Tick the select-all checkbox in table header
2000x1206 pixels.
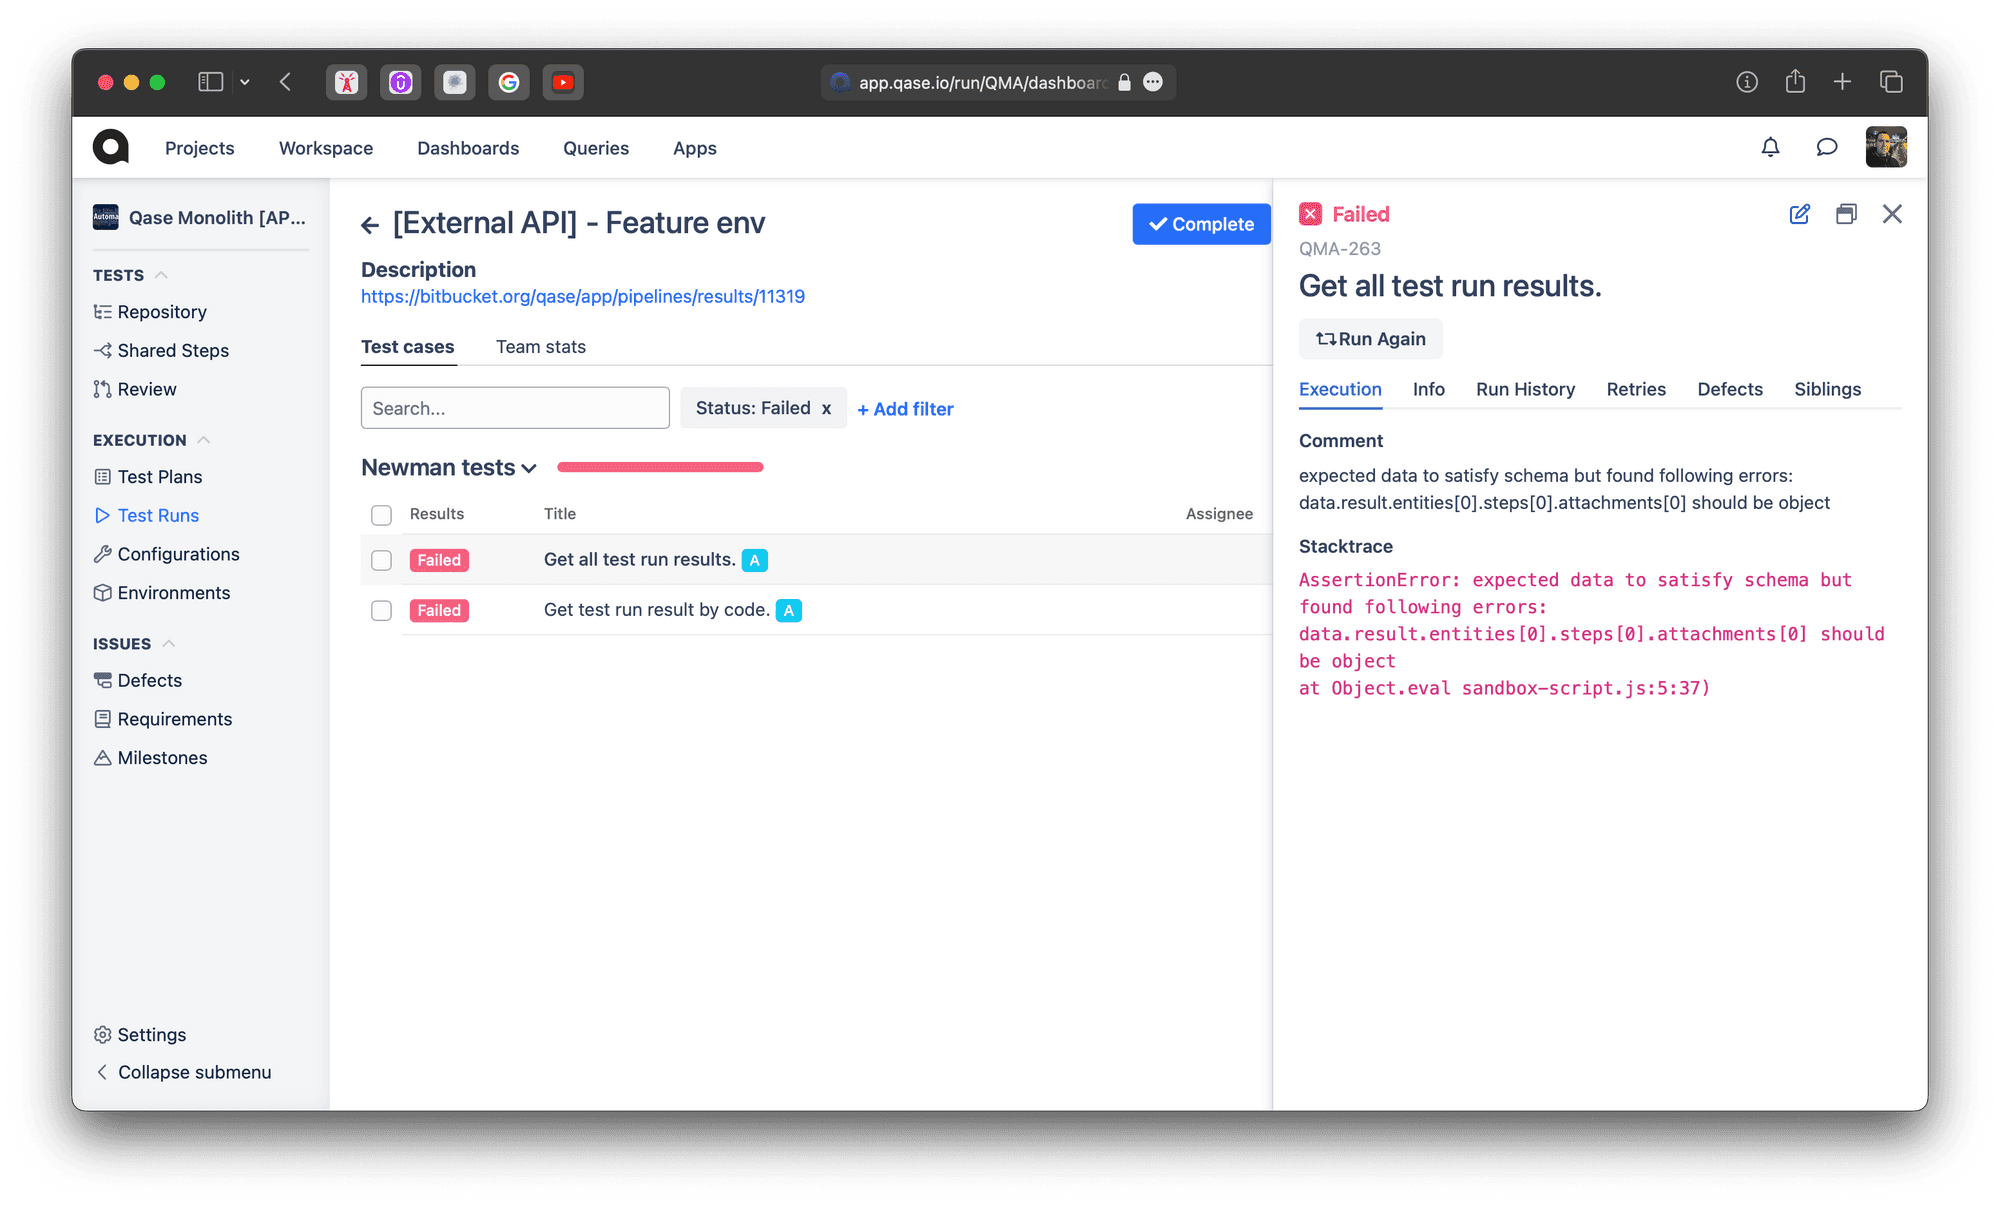[381, 515]
